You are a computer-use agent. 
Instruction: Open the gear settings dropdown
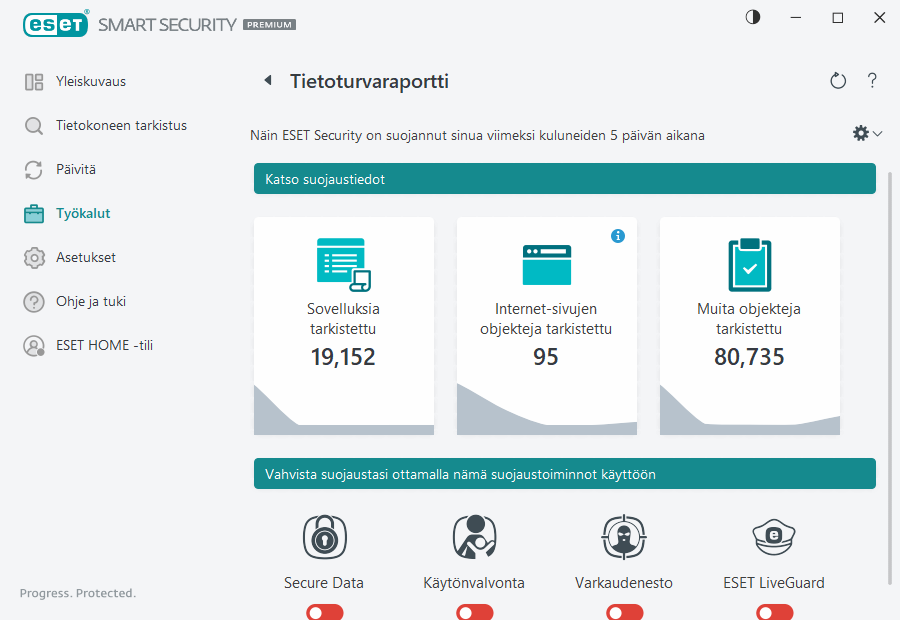click(866, 132)
